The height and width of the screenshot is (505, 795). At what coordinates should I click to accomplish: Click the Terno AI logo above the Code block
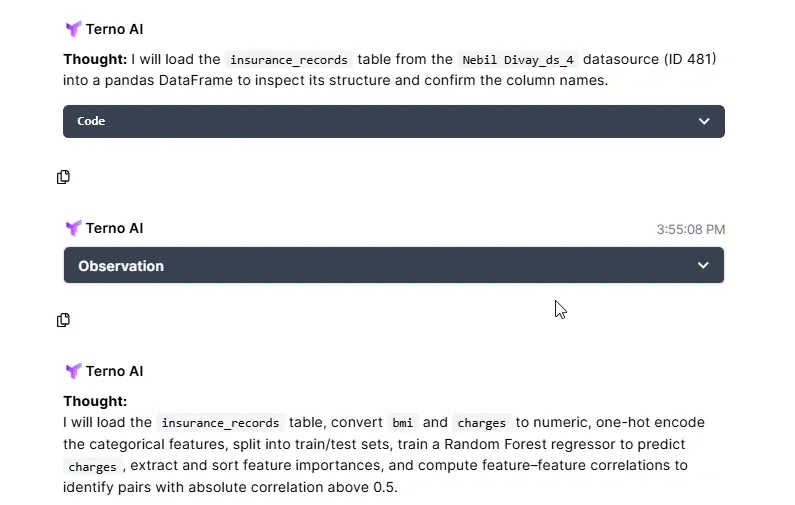pos(73,29)
